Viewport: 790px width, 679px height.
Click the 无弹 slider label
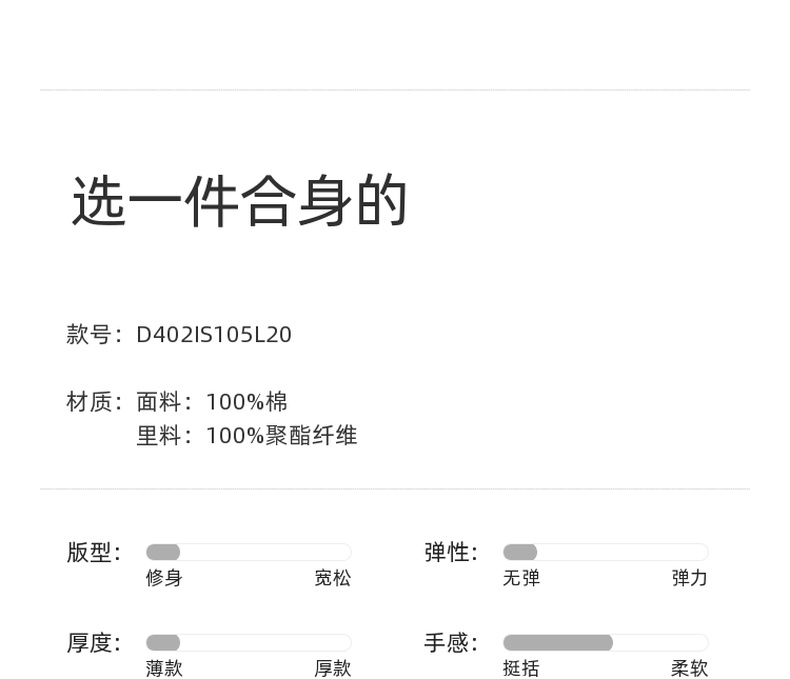point(521,578)
